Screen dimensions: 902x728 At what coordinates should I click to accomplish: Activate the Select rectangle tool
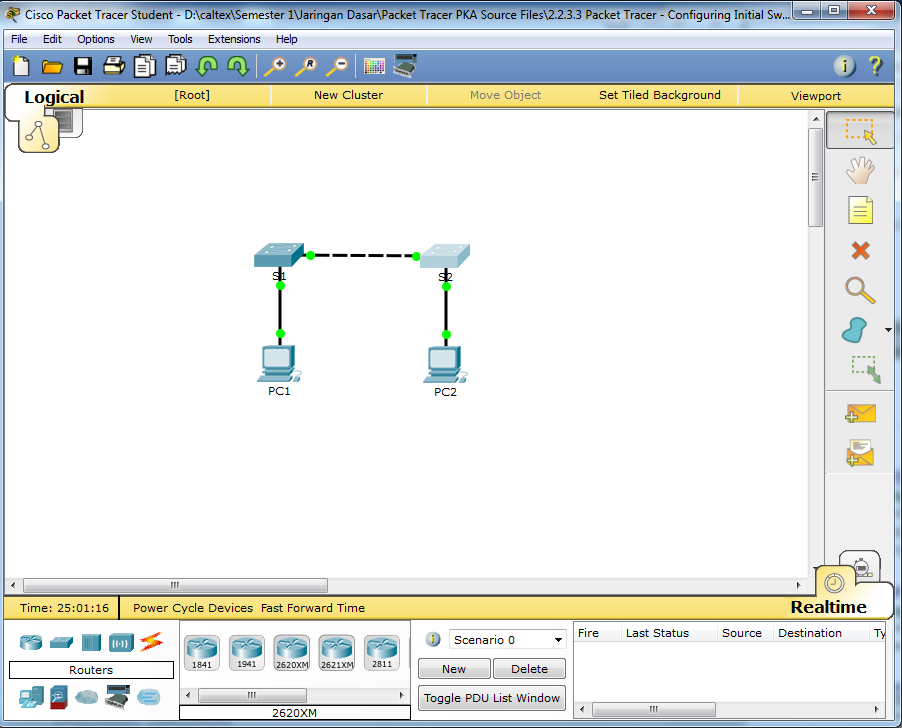[860, 130]
